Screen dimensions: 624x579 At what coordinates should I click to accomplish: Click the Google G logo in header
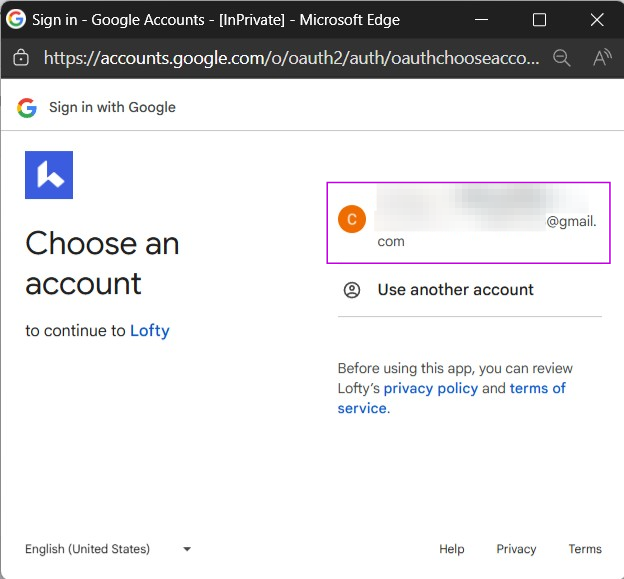[x=27, y=107]
